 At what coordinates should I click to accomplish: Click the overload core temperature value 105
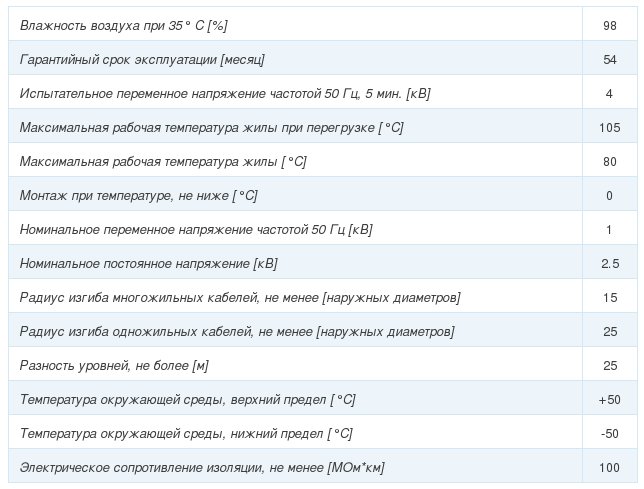(x=609, y=128)
